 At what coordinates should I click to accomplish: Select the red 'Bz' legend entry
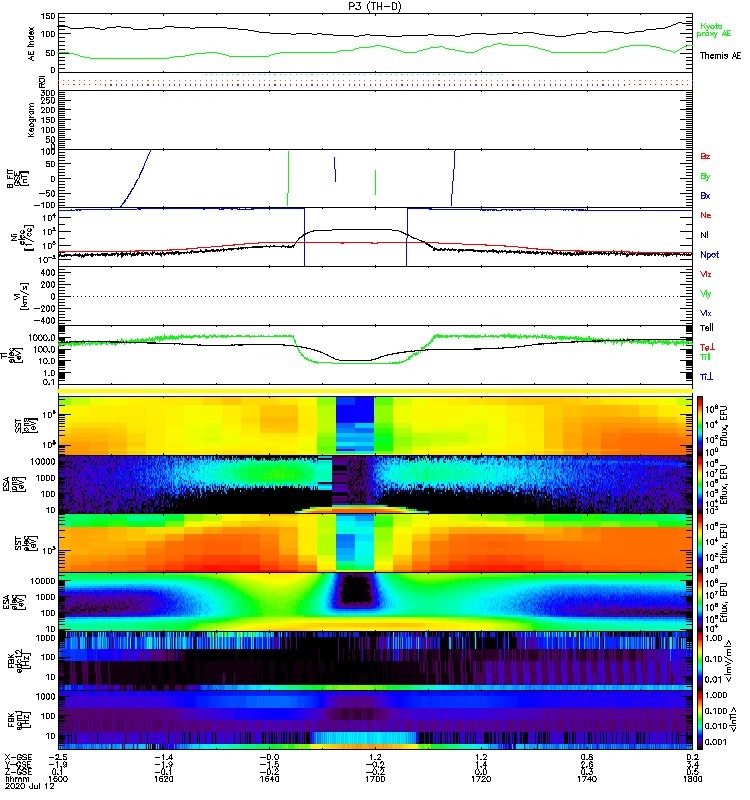705,156
